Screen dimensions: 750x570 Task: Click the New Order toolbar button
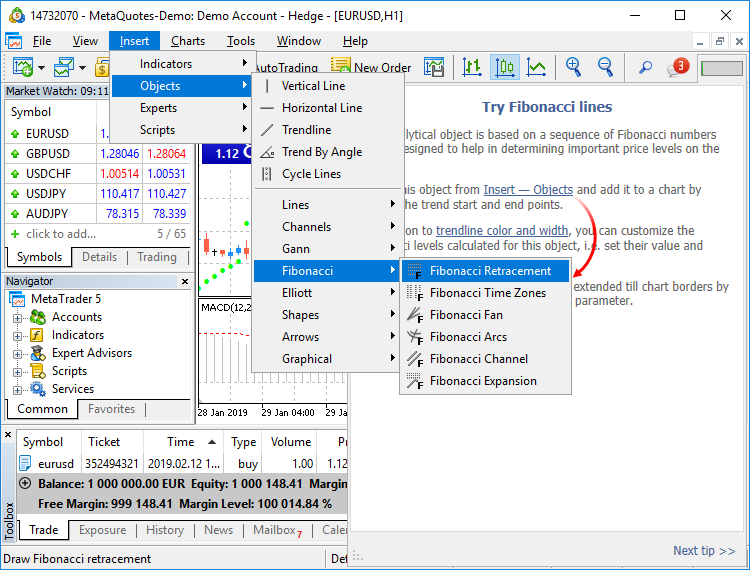(x=371, y=67)
